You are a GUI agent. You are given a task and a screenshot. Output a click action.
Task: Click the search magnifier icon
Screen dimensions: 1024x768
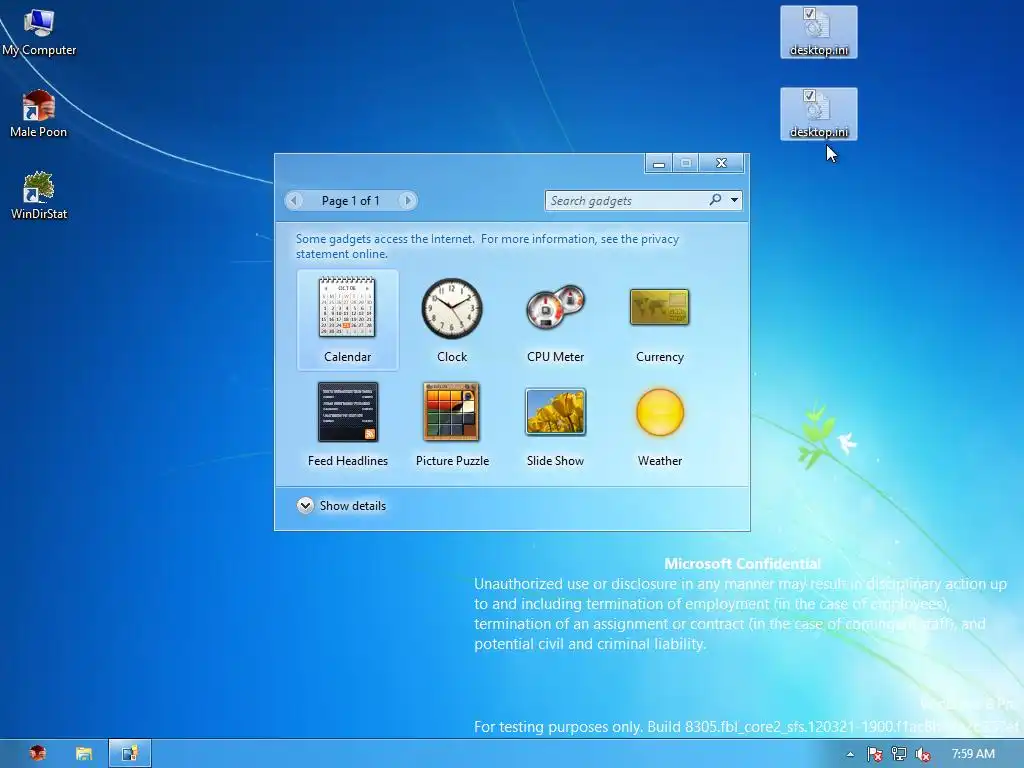[x=716, y=200]
